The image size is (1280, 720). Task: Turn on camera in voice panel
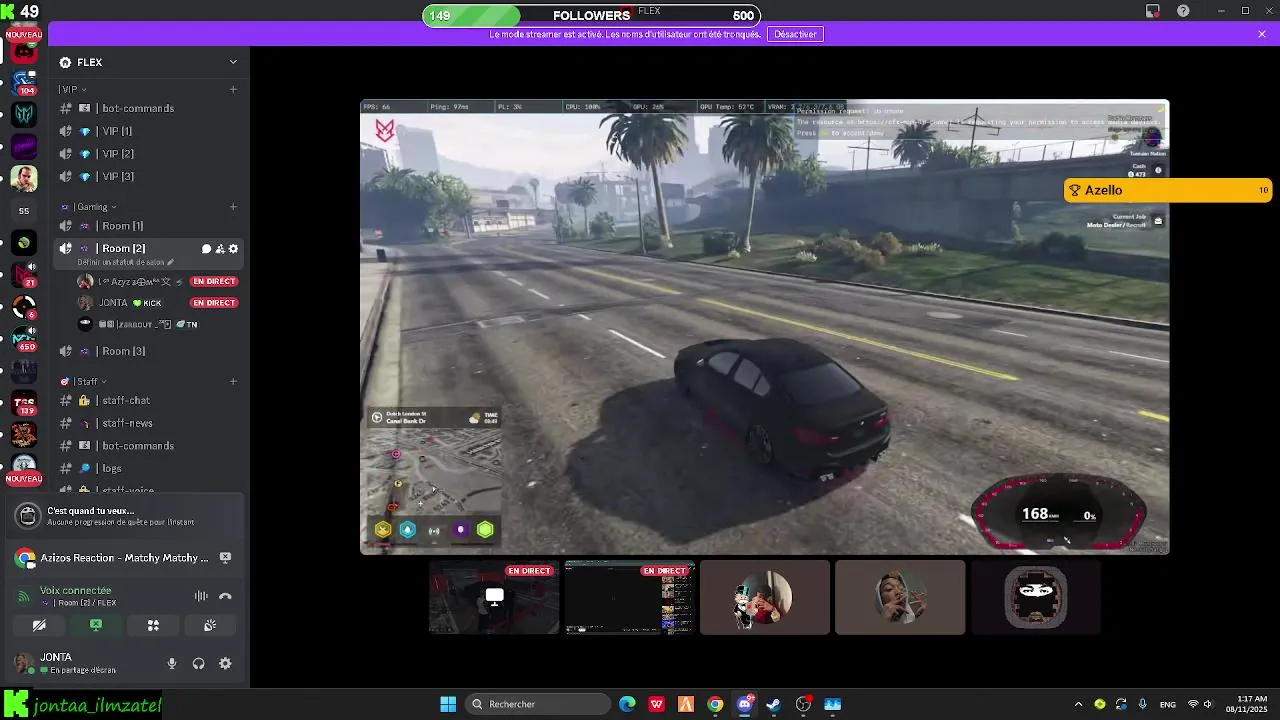(39, 625)
